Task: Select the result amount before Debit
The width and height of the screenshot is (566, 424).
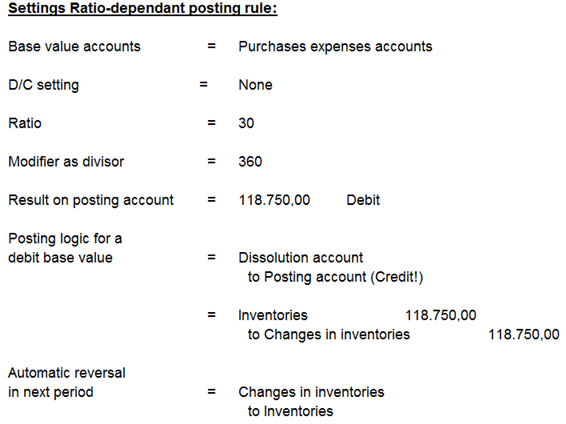Action: pyautogui.click(x=274, y=200)
